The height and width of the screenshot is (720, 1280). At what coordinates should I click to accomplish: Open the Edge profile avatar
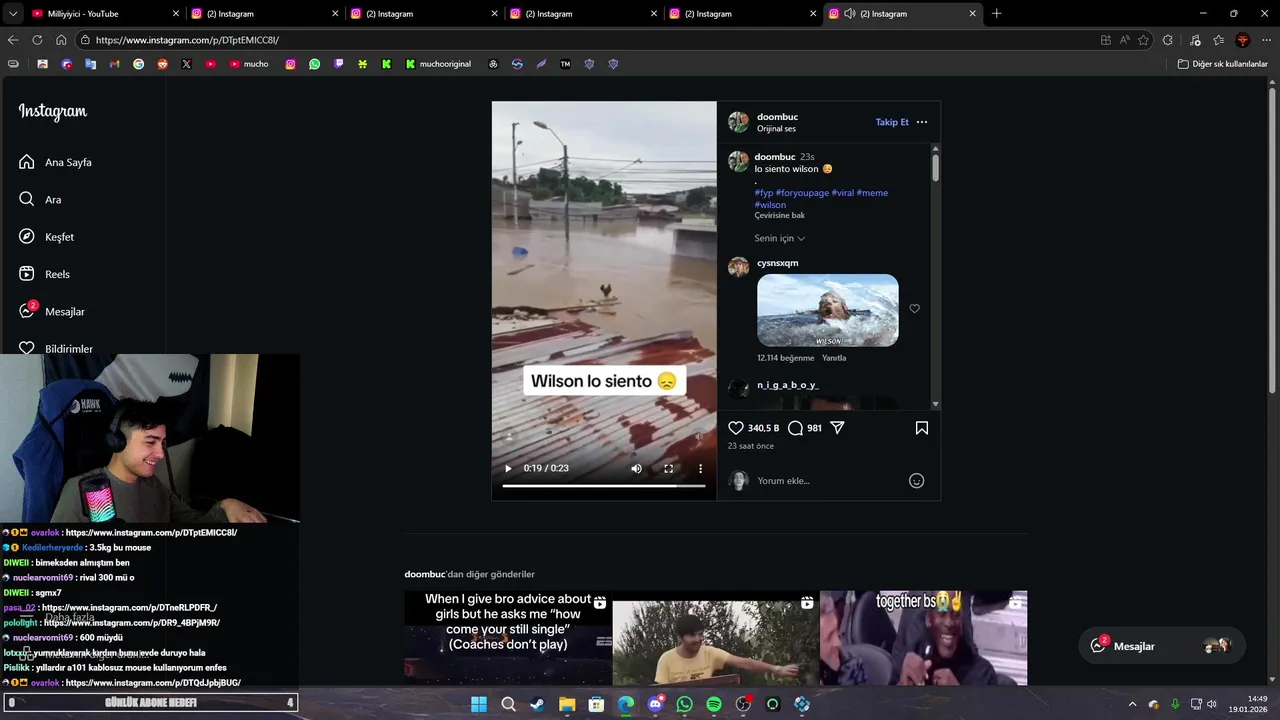[x=1243, y=40]
